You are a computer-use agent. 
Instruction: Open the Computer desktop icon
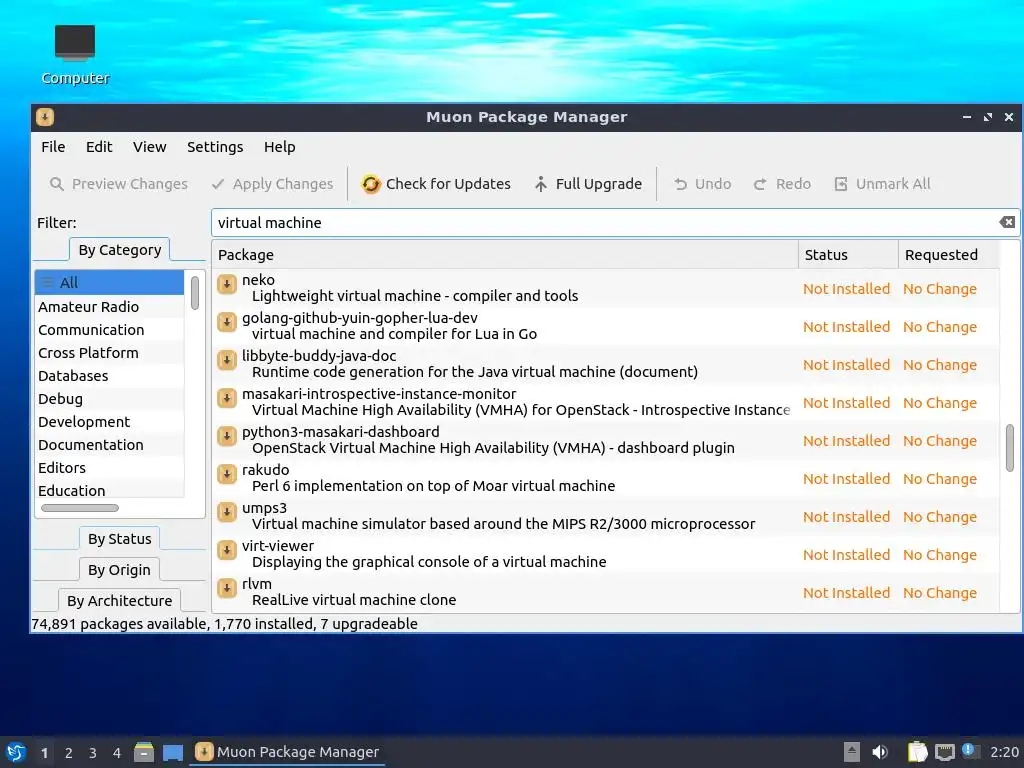(74, 55)
